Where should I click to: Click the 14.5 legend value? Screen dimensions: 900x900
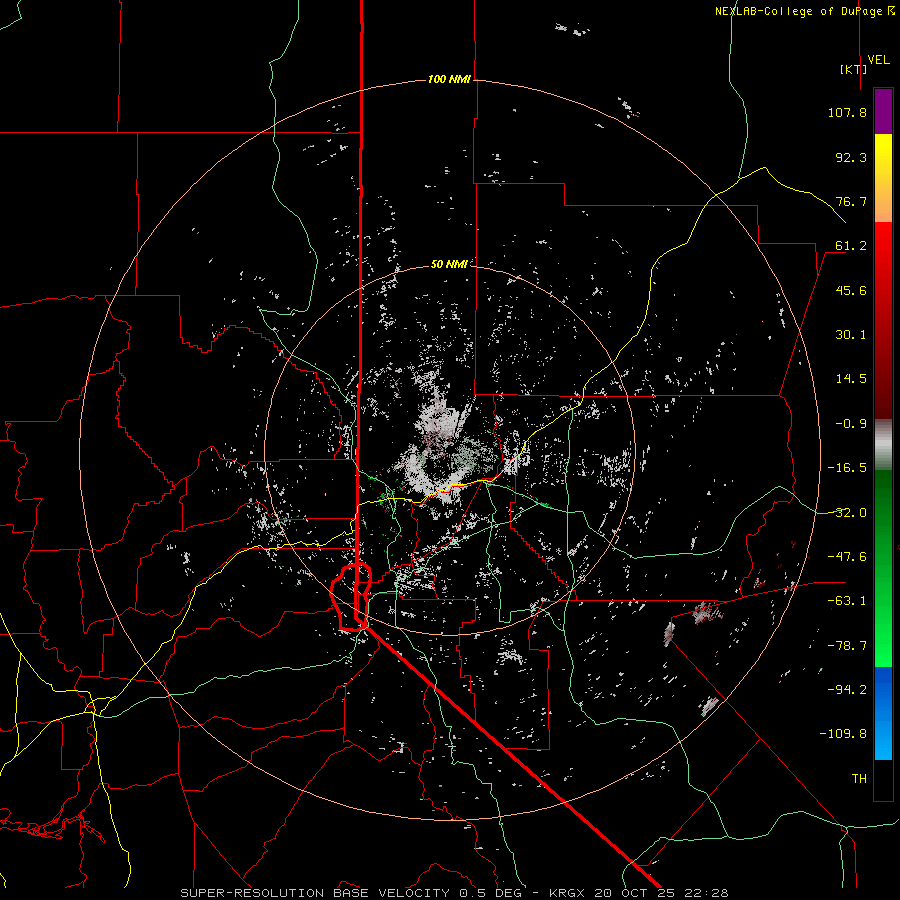(851, 379)
